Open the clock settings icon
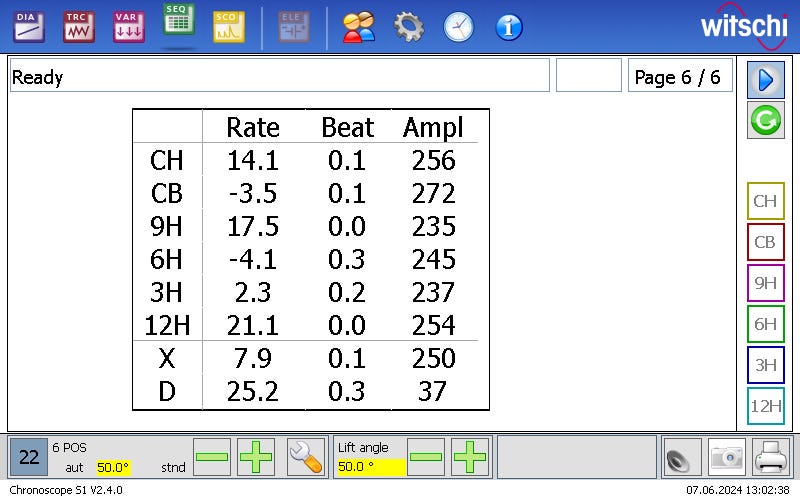The image size is (800, 500). click(x=459, y=27)
